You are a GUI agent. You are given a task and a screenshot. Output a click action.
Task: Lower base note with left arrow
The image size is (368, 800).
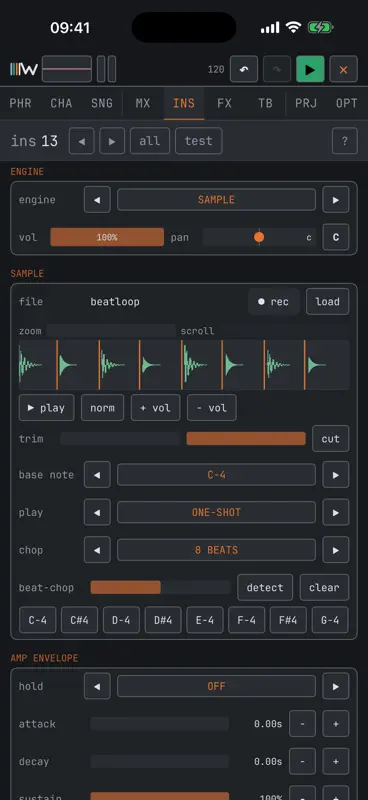(97, 475)
